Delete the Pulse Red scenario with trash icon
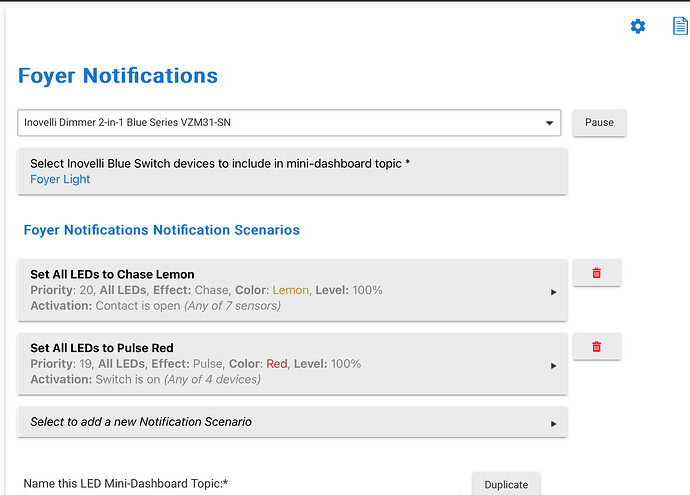This screenshot has width=690, height=495. [x=596, y=347]
